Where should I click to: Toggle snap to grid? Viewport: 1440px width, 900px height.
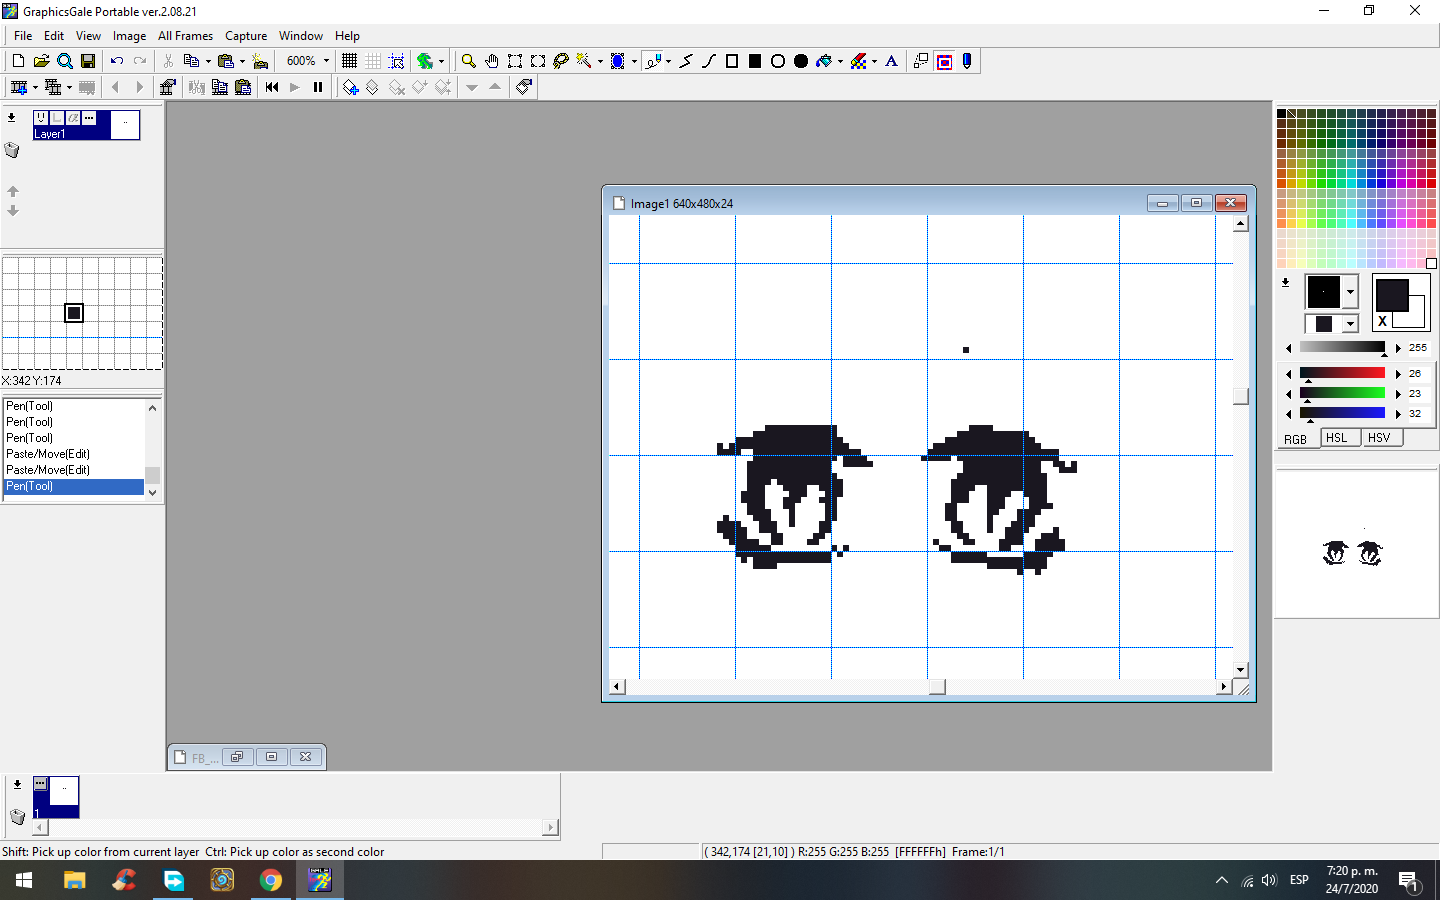pyautogui.click(x=396, y=61)
